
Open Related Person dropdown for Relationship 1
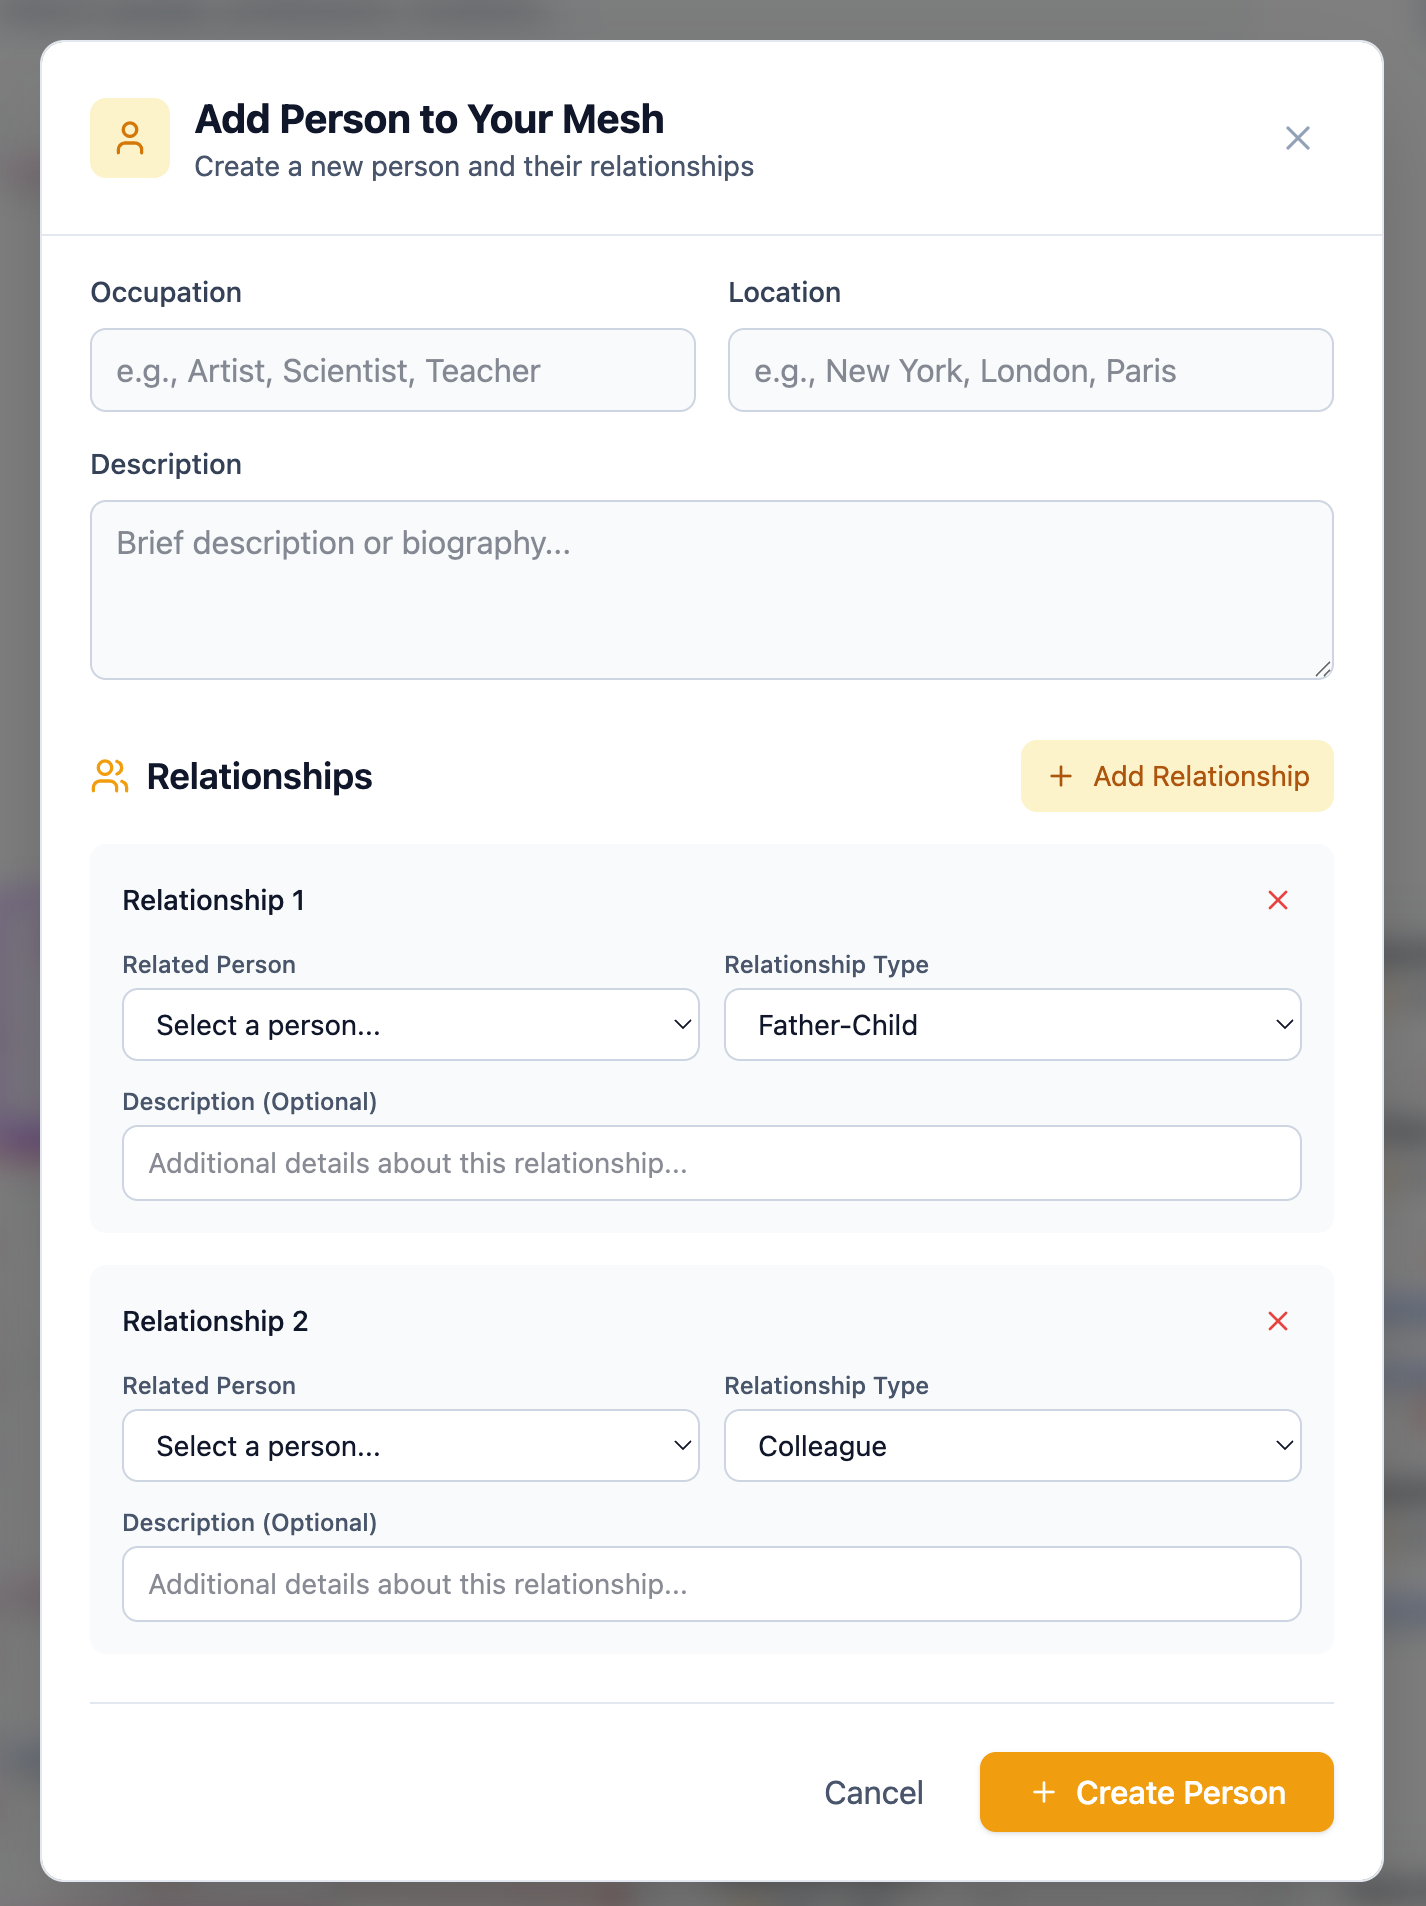(411, 1025)
